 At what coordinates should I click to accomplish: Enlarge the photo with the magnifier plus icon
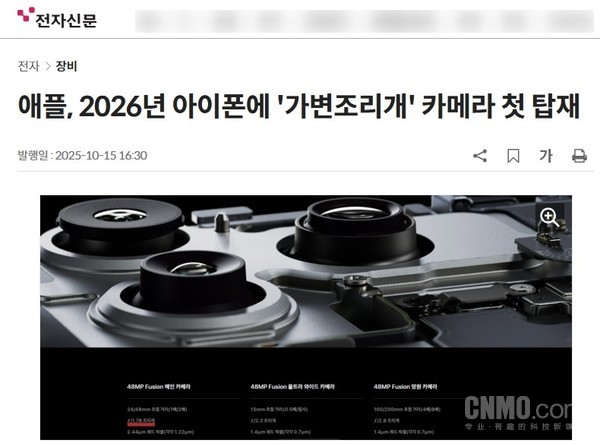[549, 217]
